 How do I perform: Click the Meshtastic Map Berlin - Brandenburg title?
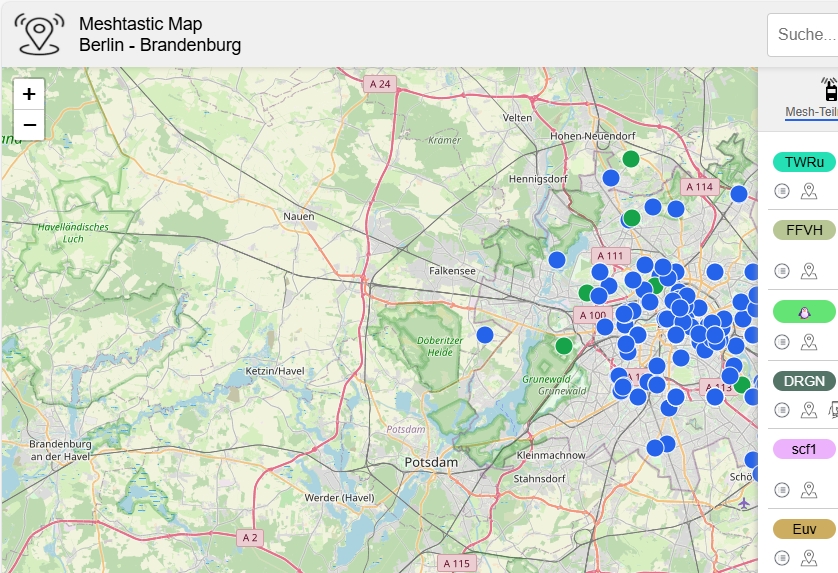tap(160, 34)
